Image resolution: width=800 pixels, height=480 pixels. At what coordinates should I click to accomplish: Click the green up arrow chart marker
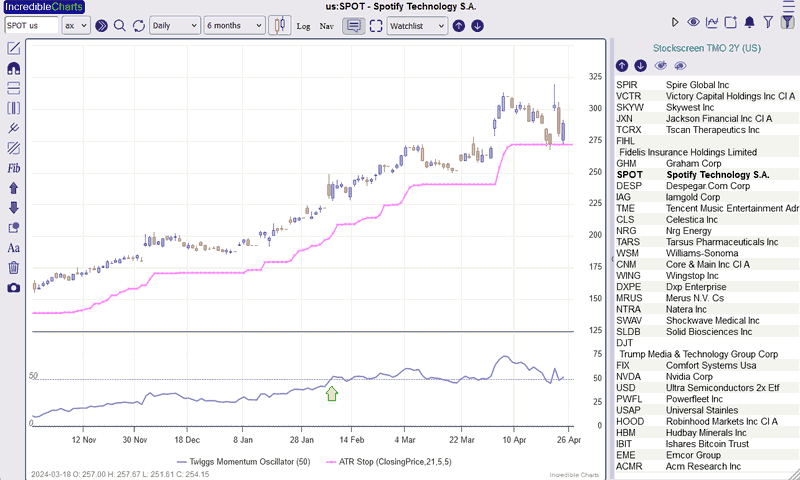click(x=332, y=393)
